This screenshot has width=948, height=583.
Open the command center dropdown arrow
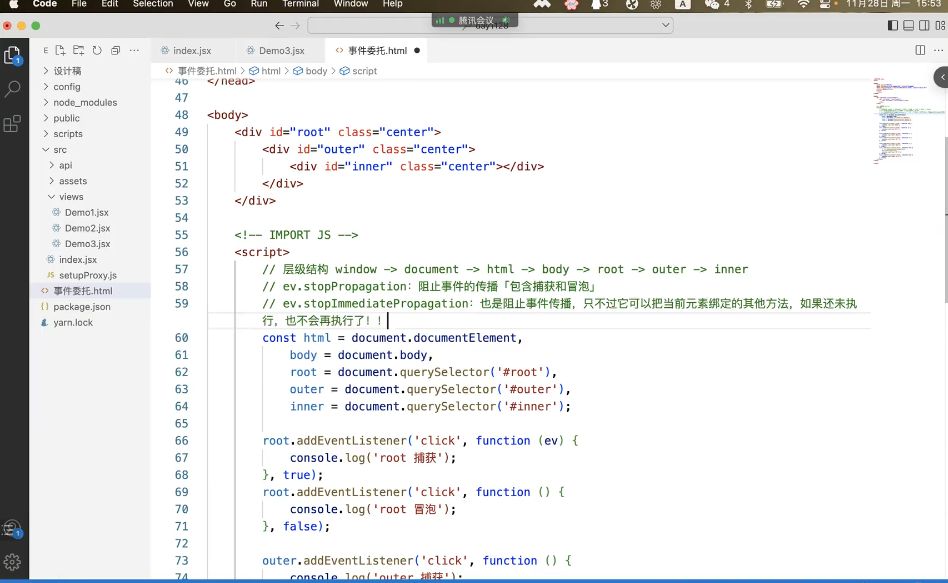[x=665, y=25]
